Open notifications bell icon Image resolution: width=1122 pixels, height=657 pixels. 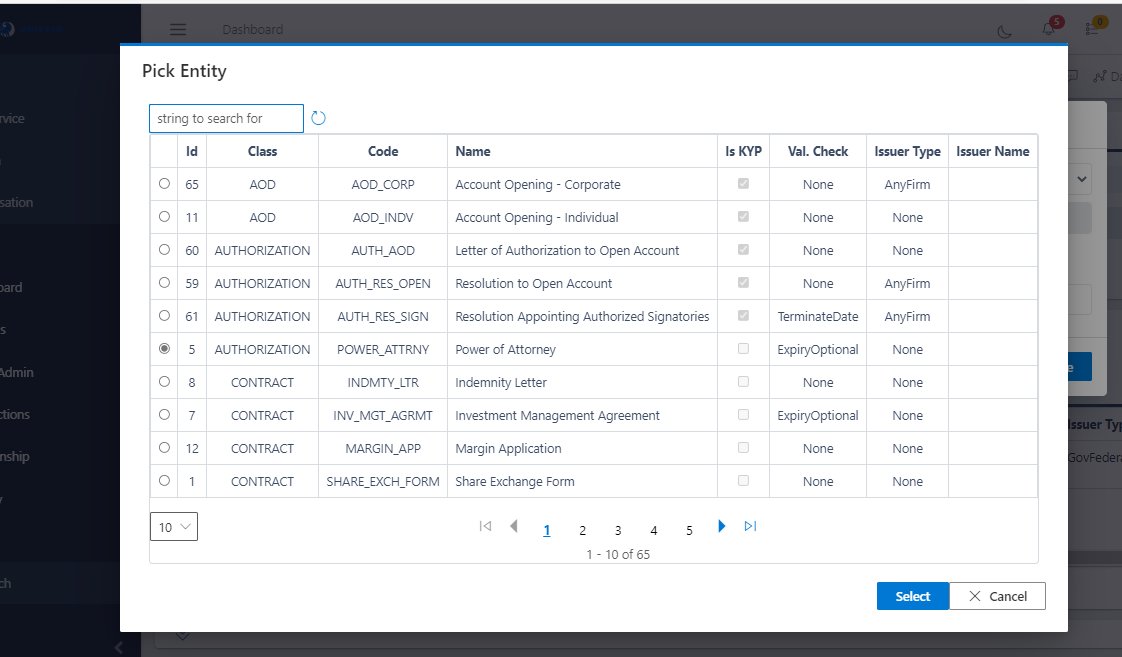tap(1048, 29)
